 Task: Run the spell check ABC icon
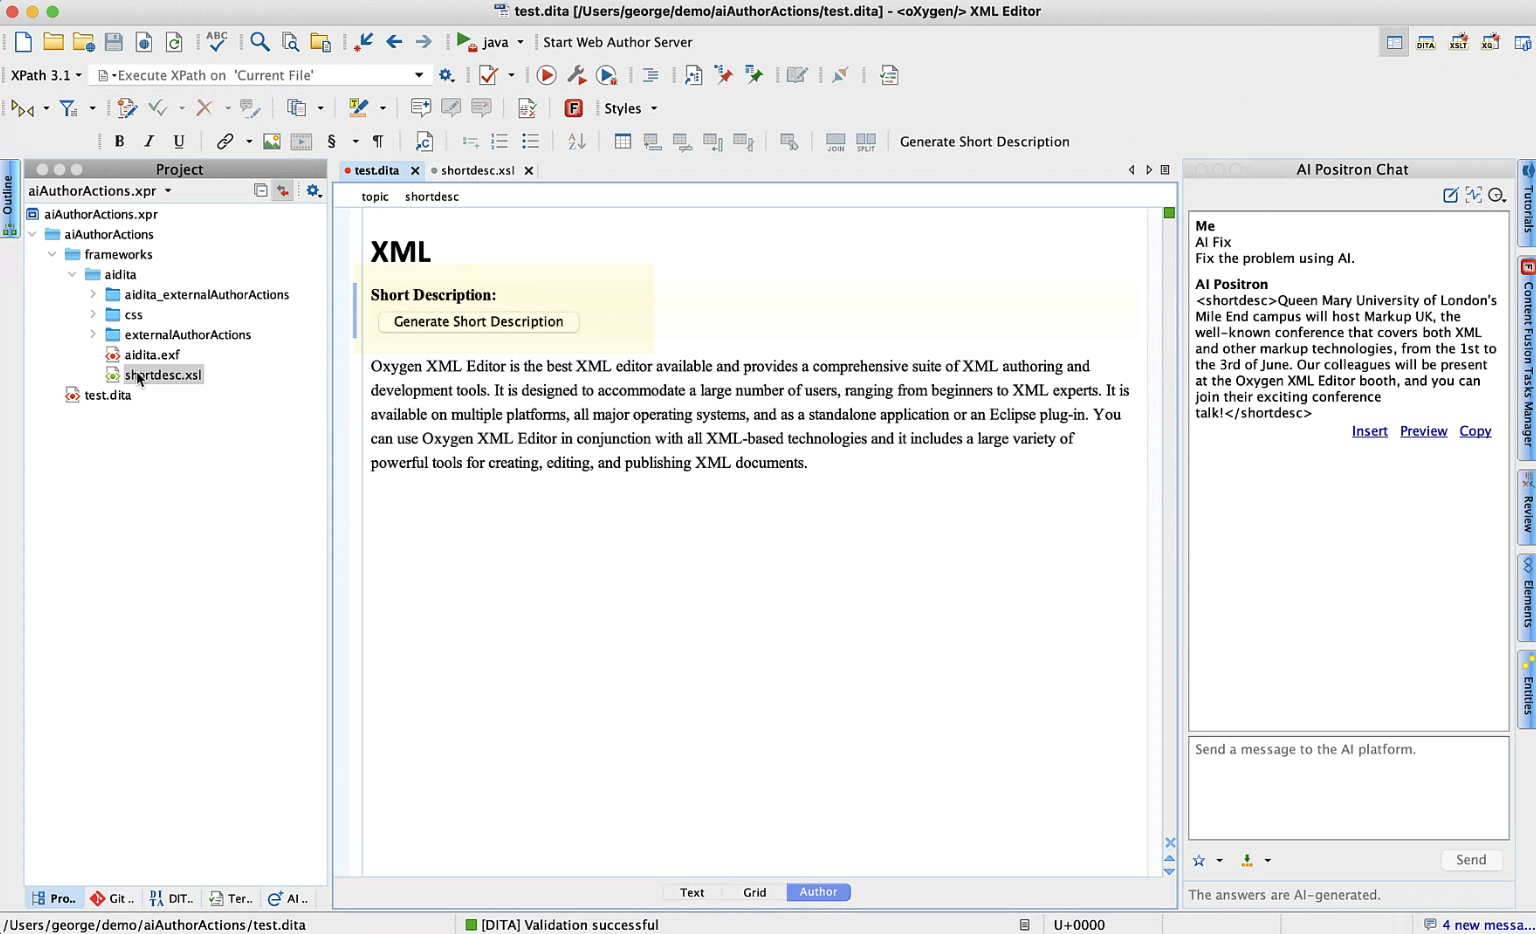216,42
